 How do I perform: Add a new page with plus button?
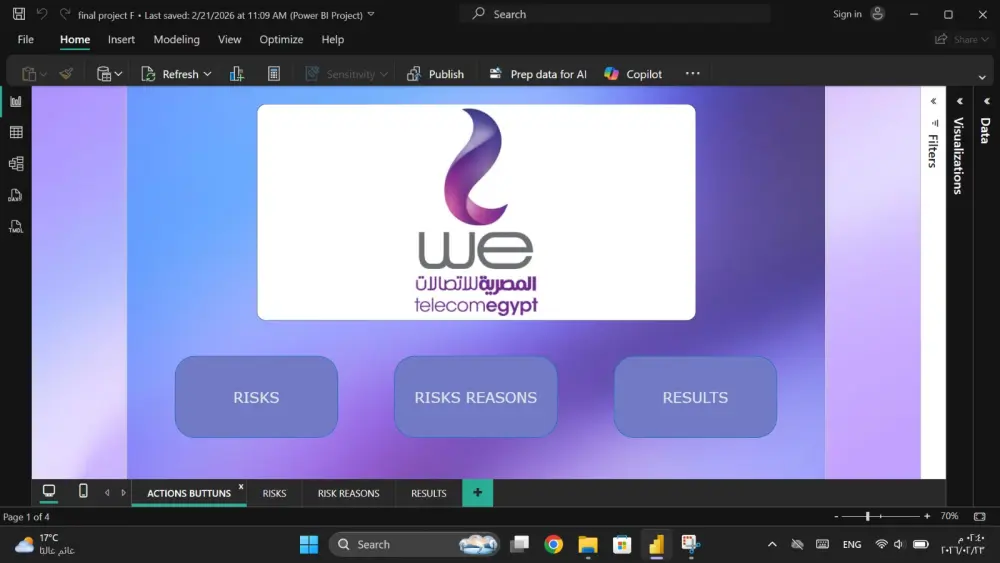(478, 493)
